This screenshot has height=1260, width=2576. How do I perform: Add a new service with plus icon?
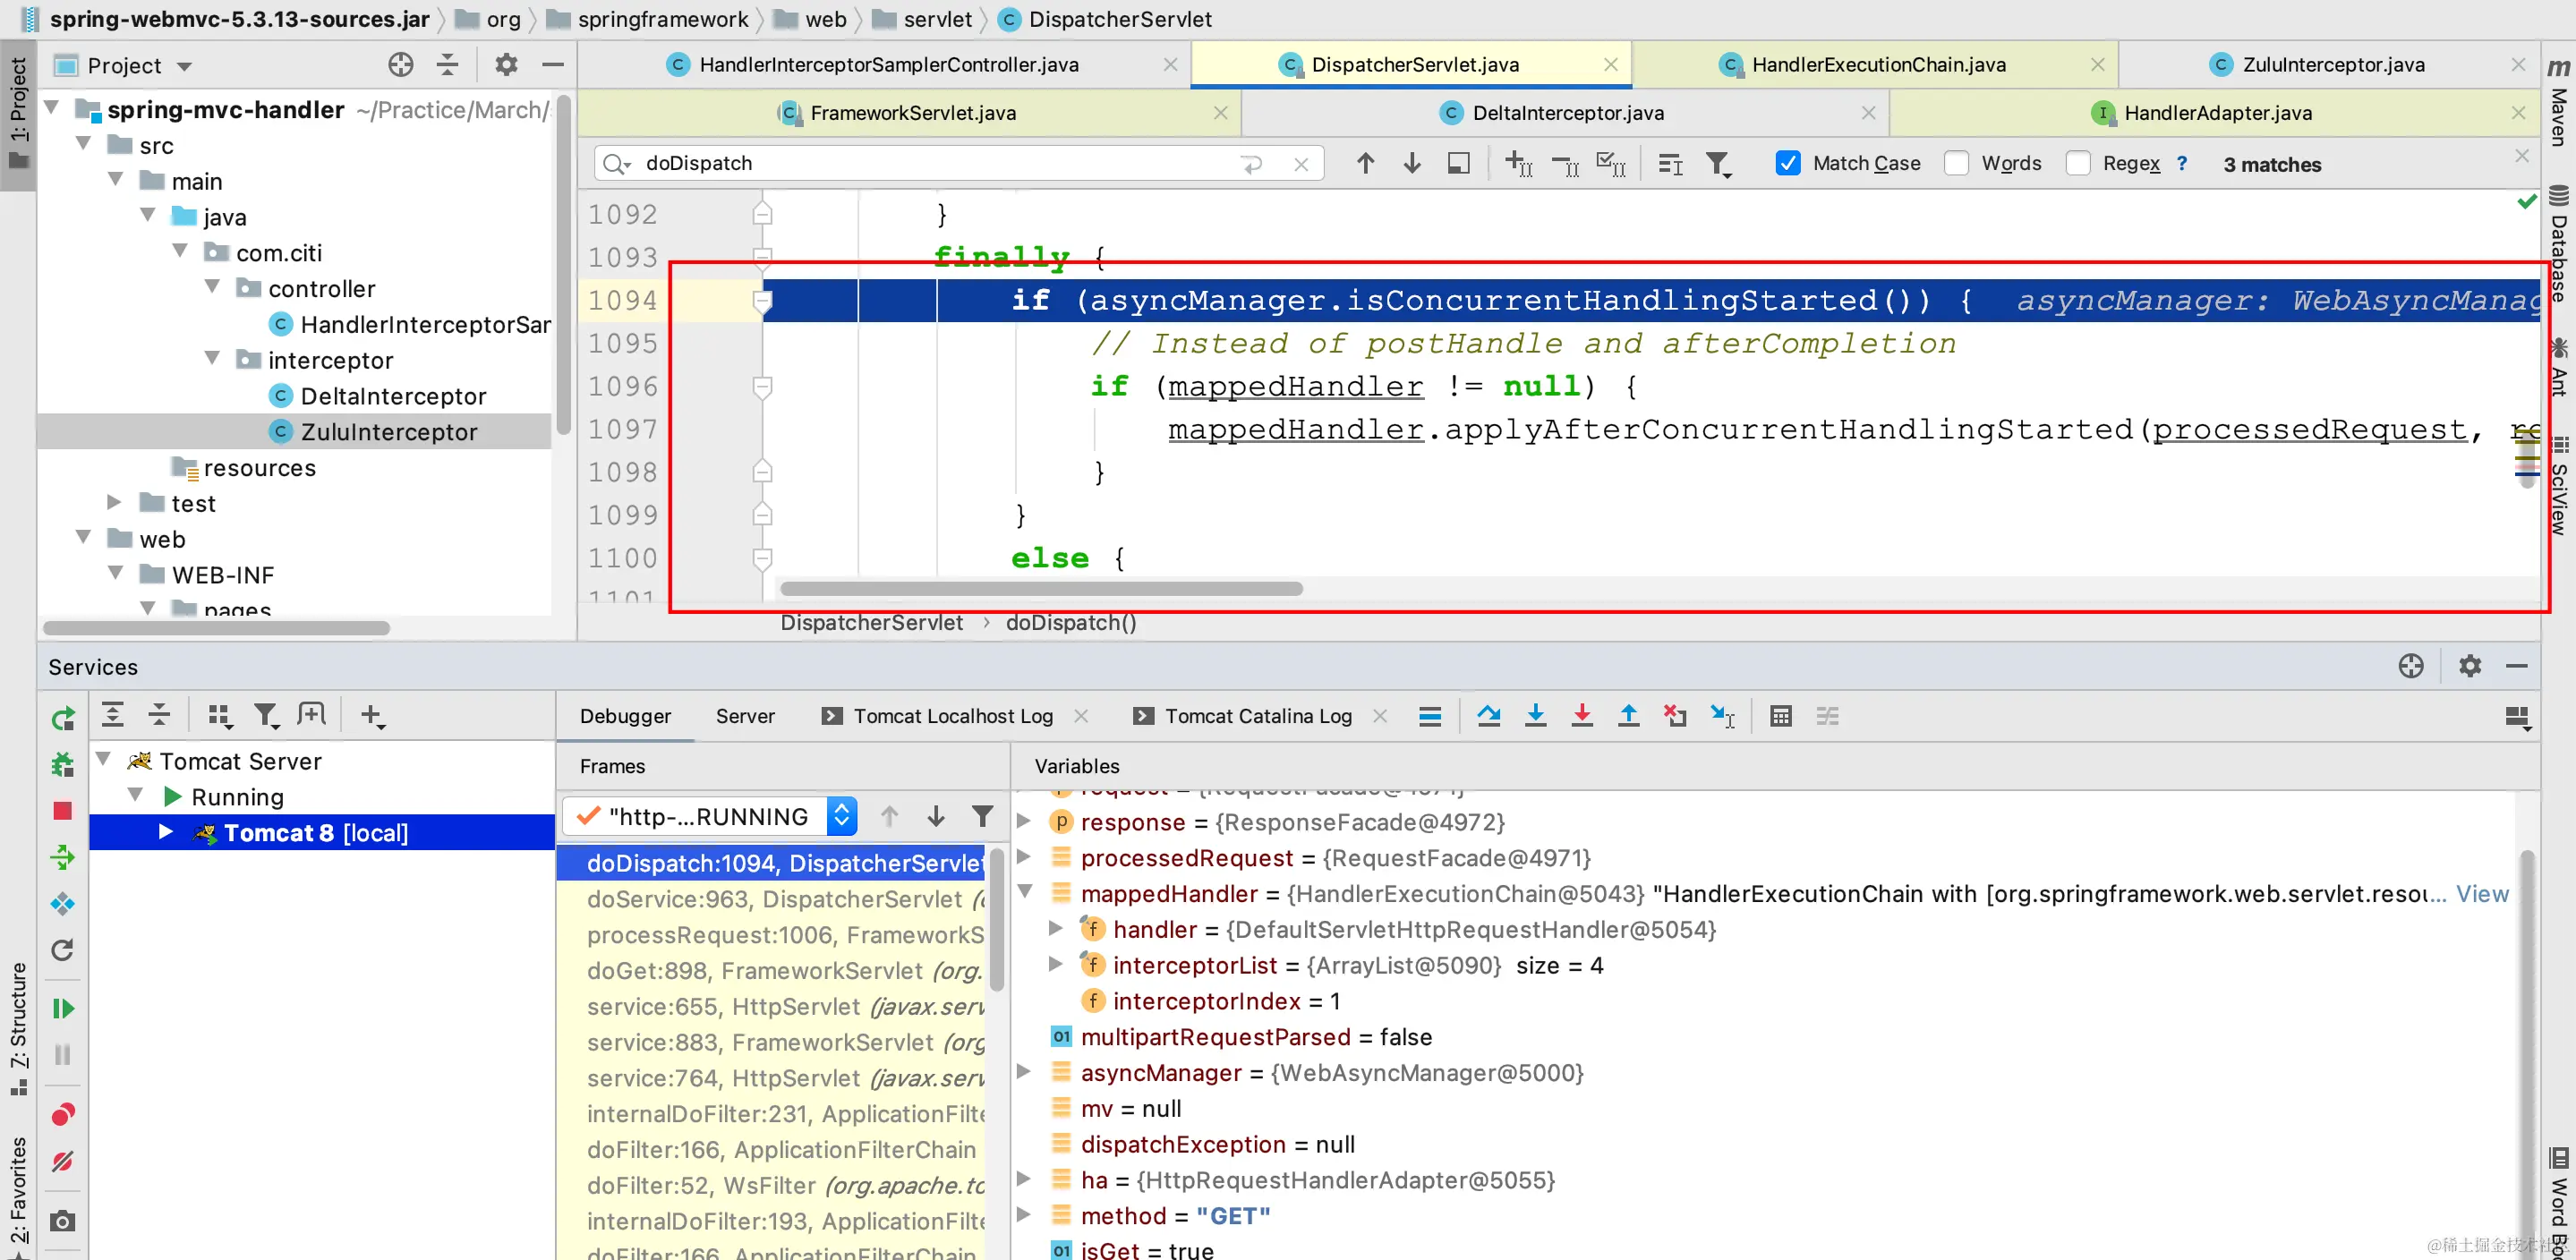tap(372, 716)
